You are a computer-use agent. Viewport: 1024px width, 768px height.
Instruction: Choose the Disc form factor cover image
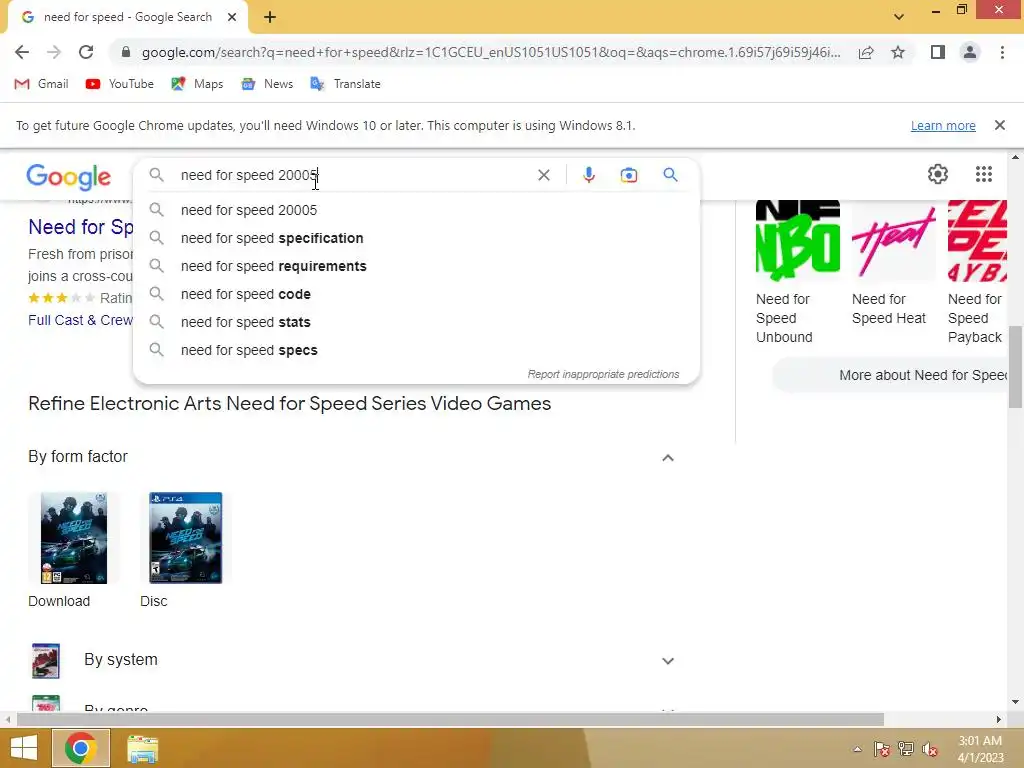coord(185,538)
